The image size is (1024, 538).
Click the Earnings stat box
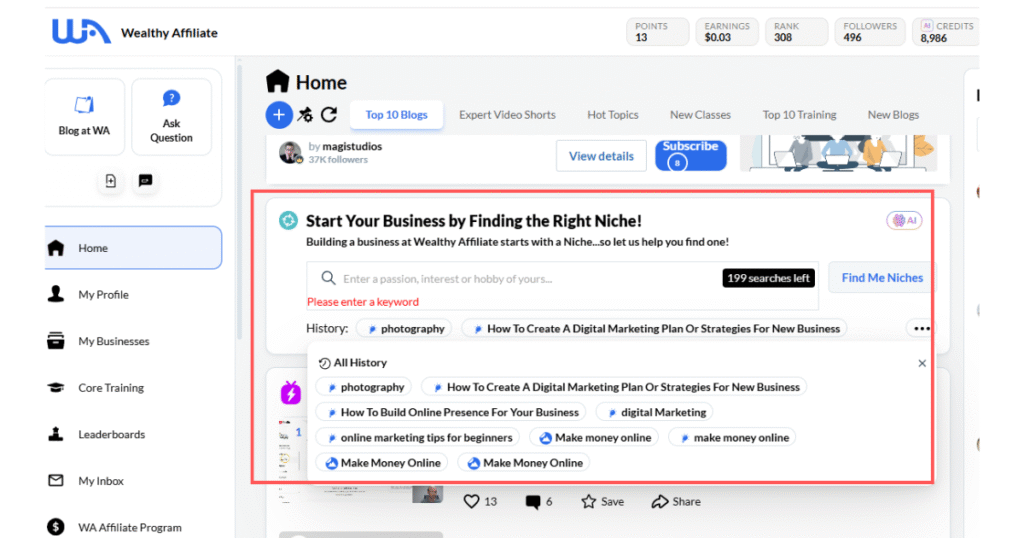[727, 31]
